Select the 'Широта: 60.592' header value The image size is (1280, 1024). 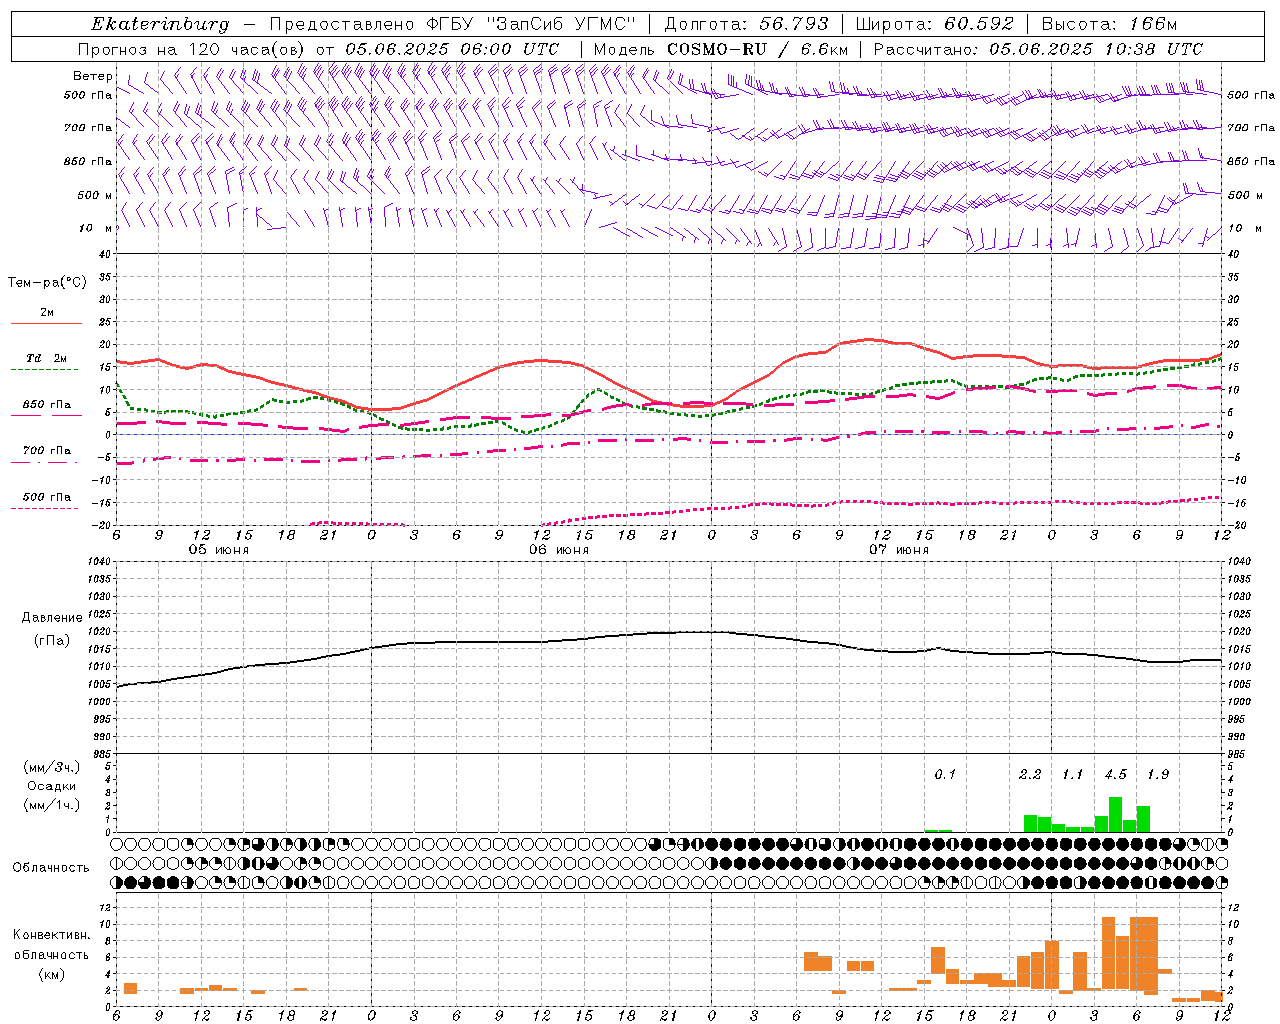(x=935, y=24)
